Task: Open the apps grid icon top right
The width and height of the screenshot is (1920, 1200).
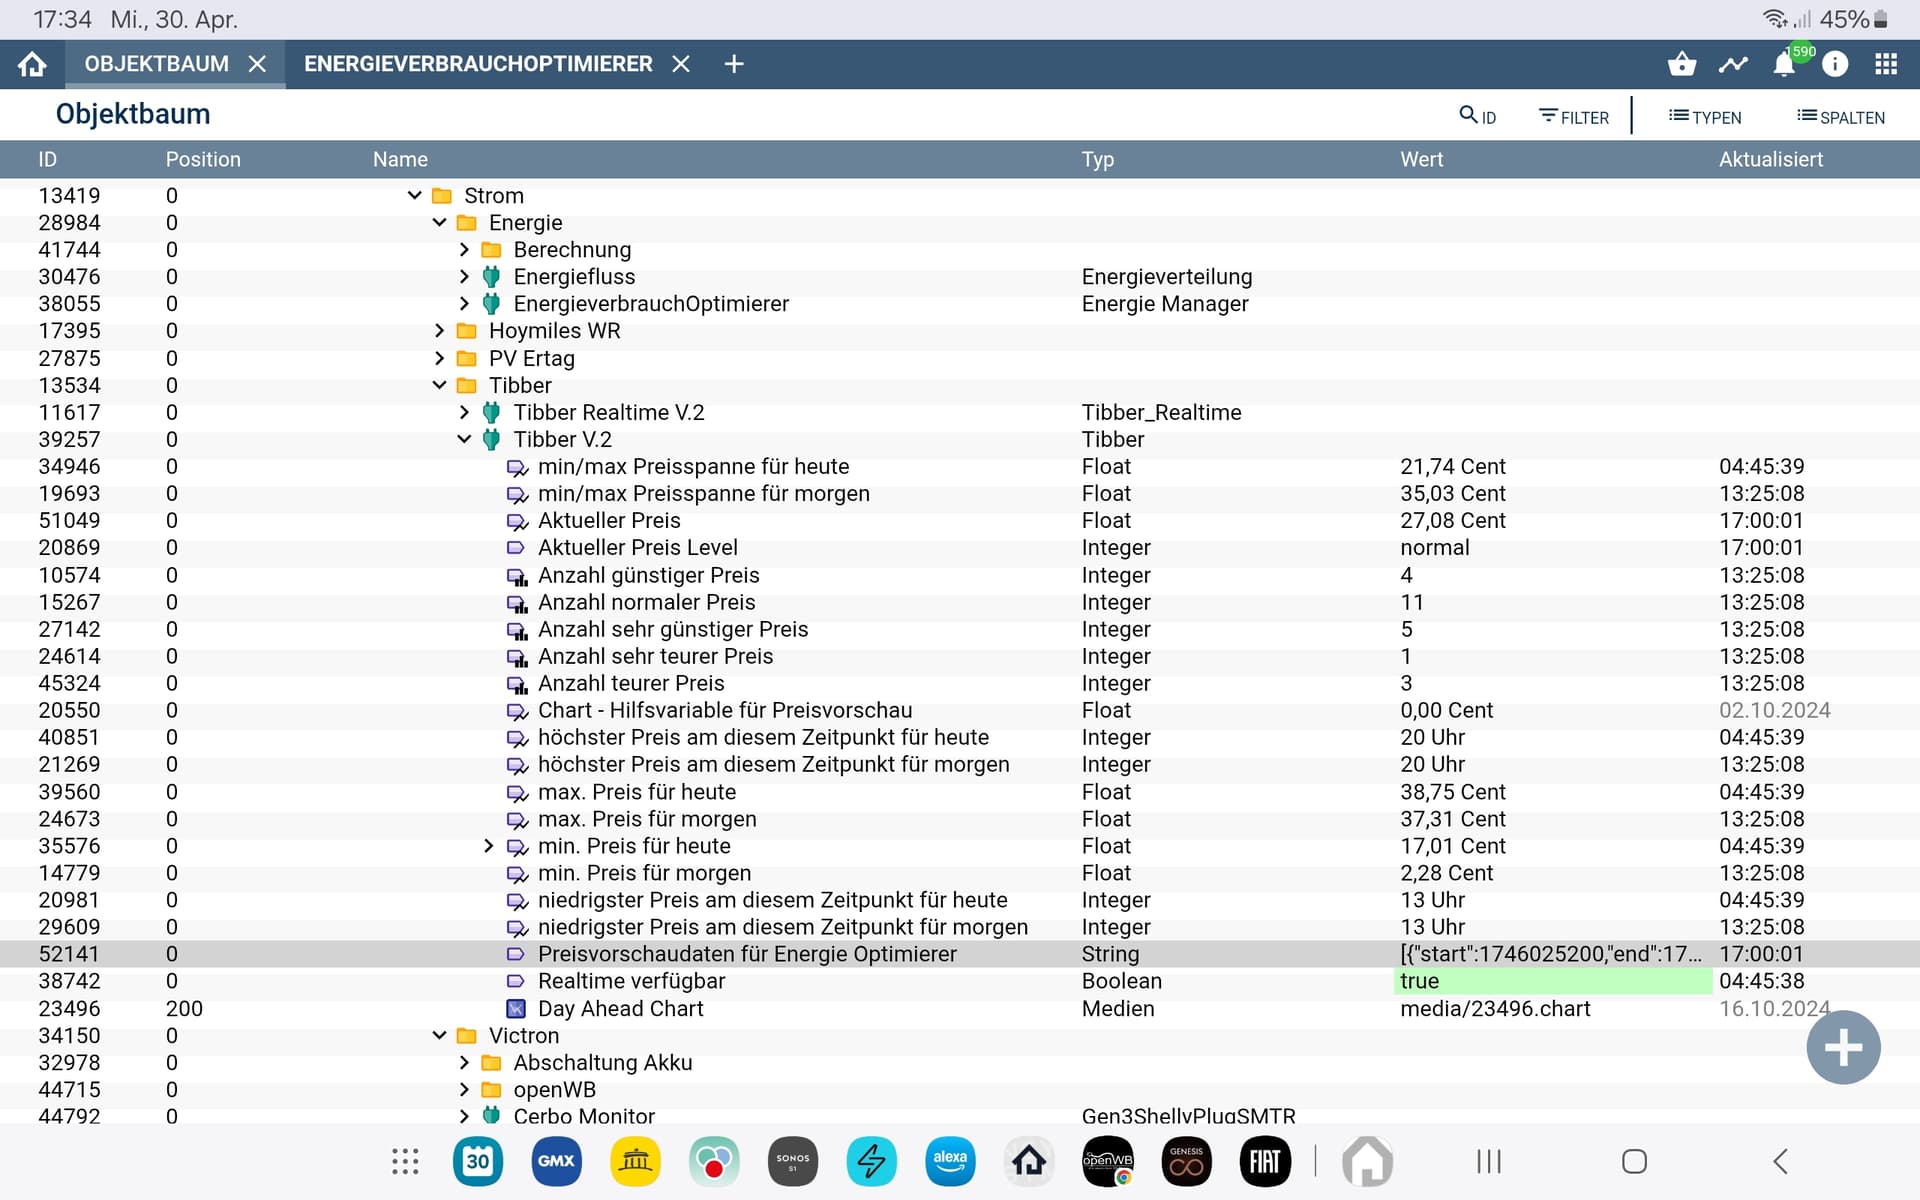Action: pos(1886,64)
